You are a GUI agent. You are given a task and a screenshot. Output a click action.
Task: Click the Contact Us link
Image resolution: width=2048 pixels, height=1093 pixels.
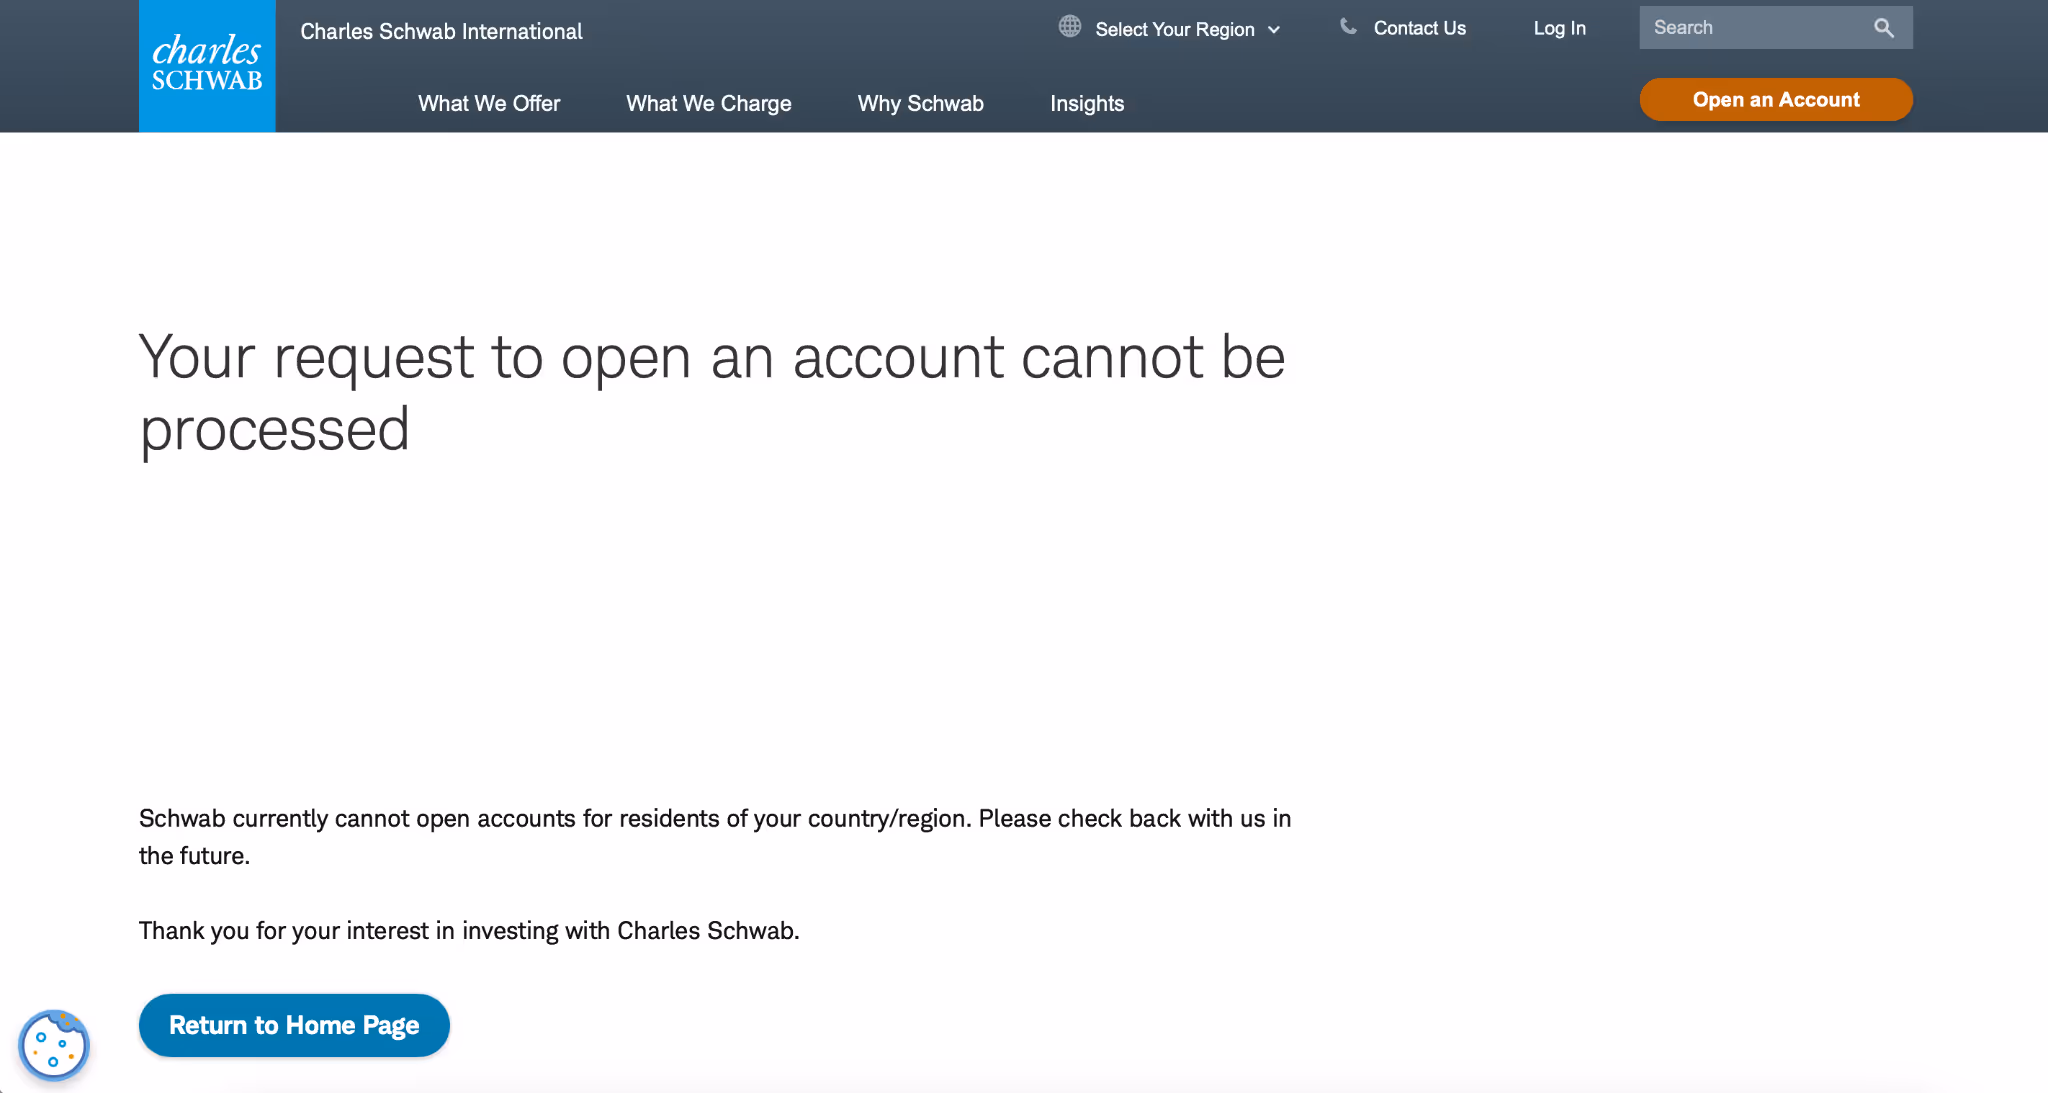[x=1419, y=28]
